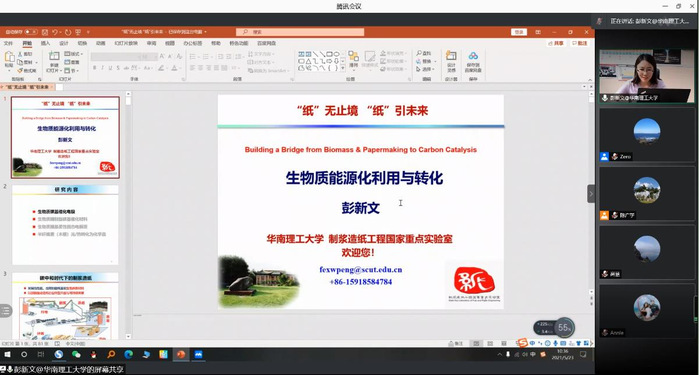Select slide 2 thumbnail
699x375 pixels.
65,224
